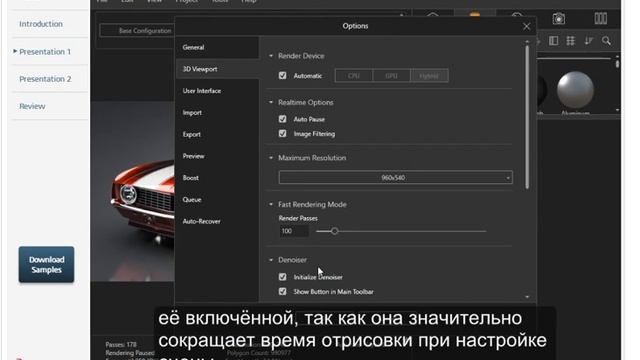Viewport: 640px width, 360px height.
Task: Expand the Presentation 1 sidebar item arrow
Action: tap(15, 51)
